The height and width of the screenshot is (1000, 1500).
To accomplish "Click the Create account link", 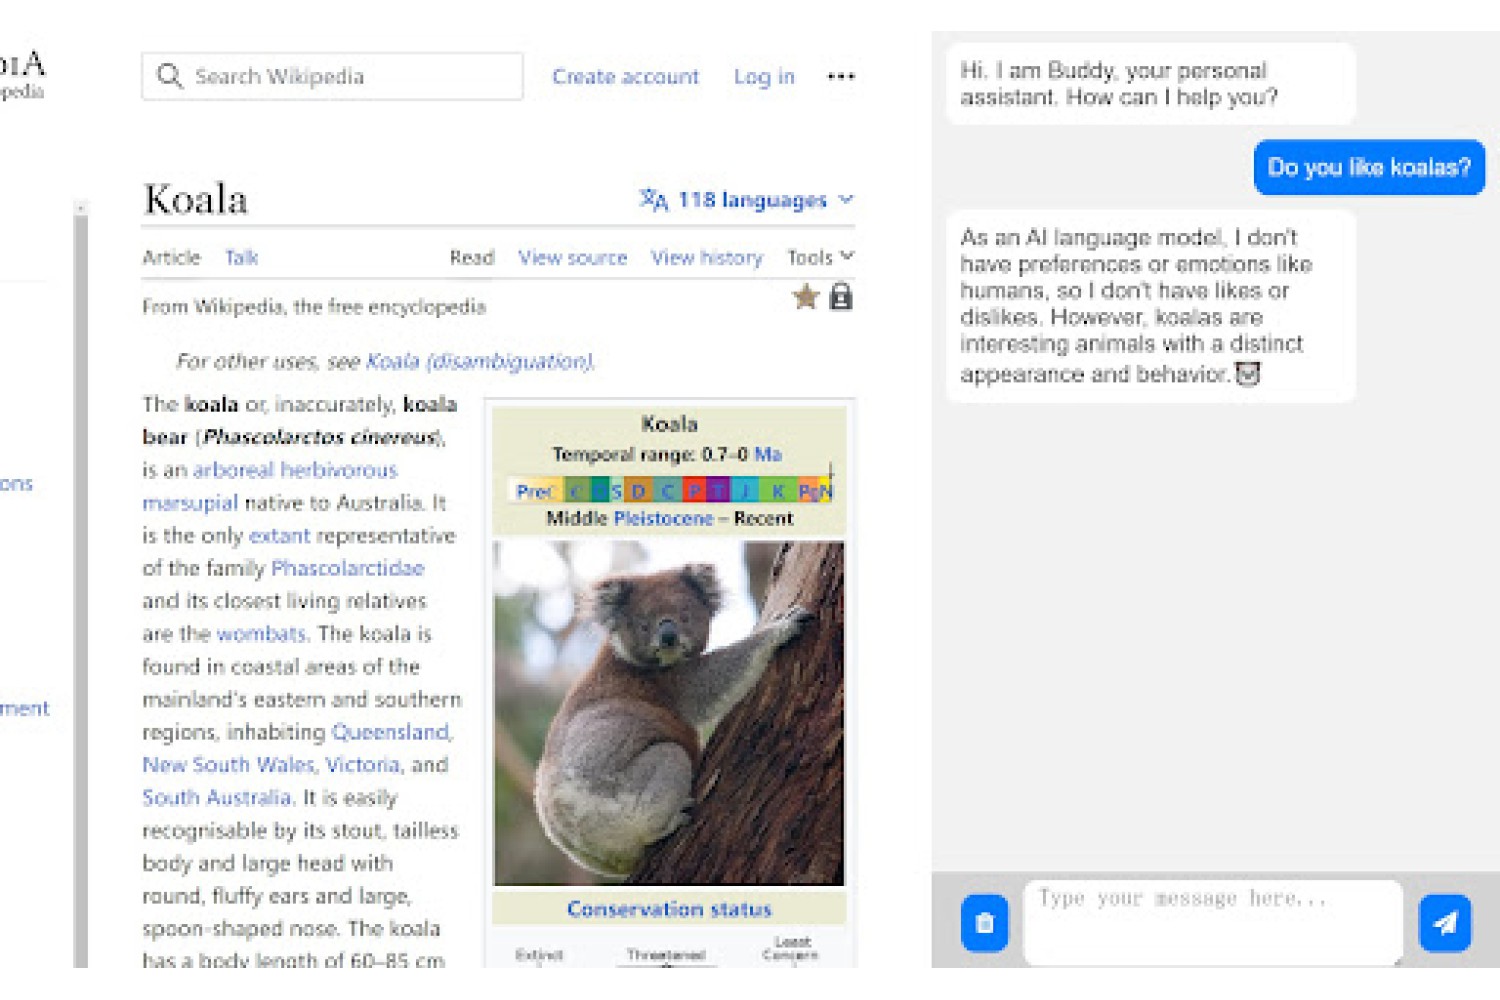I will [625, 76].
